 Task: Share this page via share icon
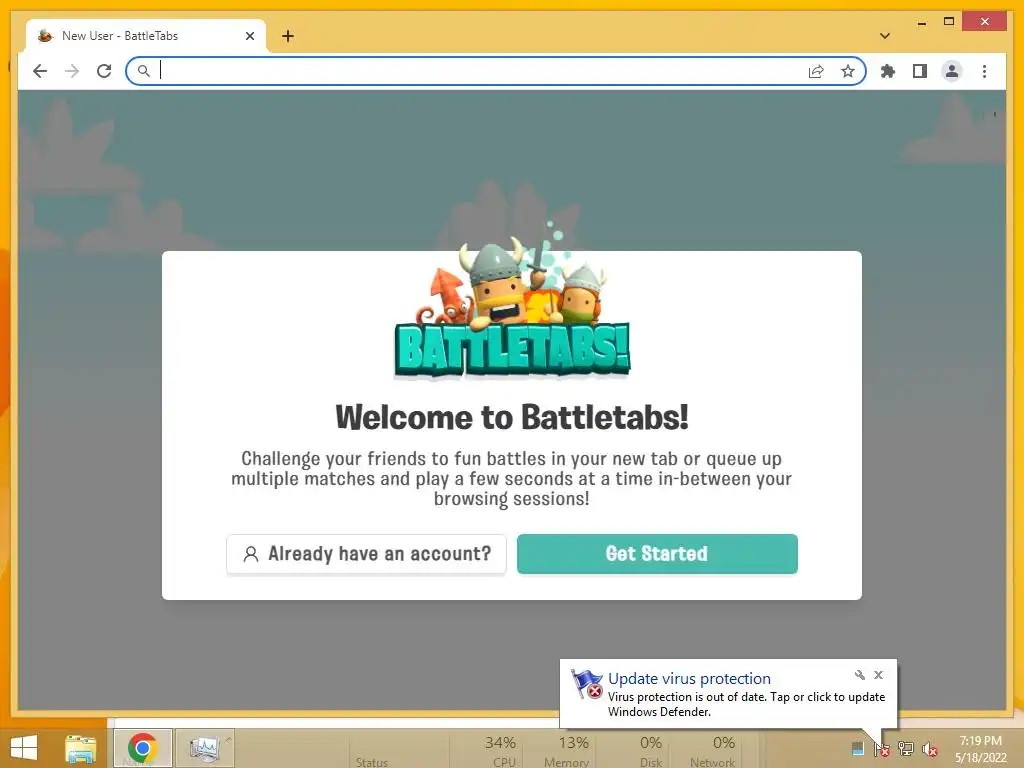coord(816,71)
